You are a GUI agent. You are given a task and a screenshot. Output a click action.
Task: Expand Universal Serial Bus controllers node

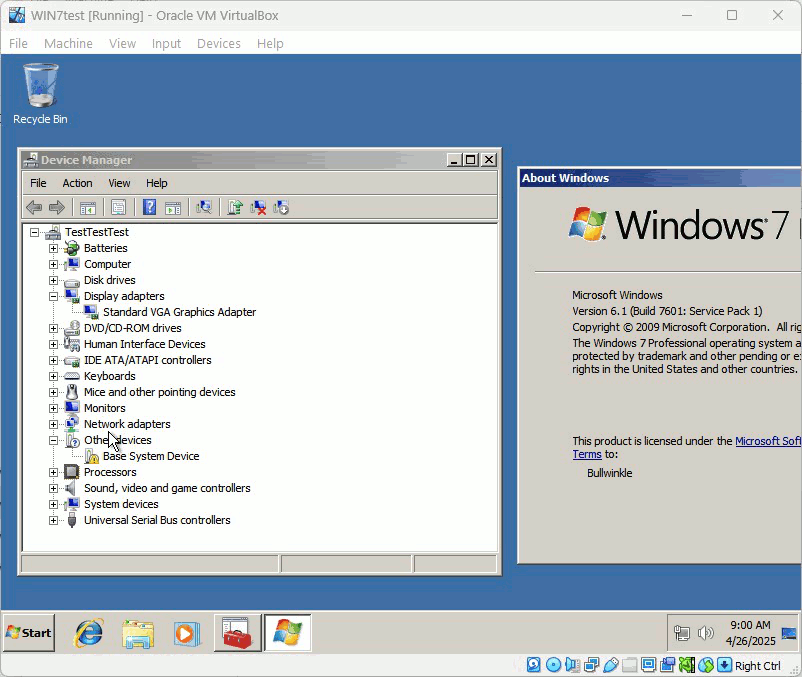pyautogui.click(x=53, y=521)
